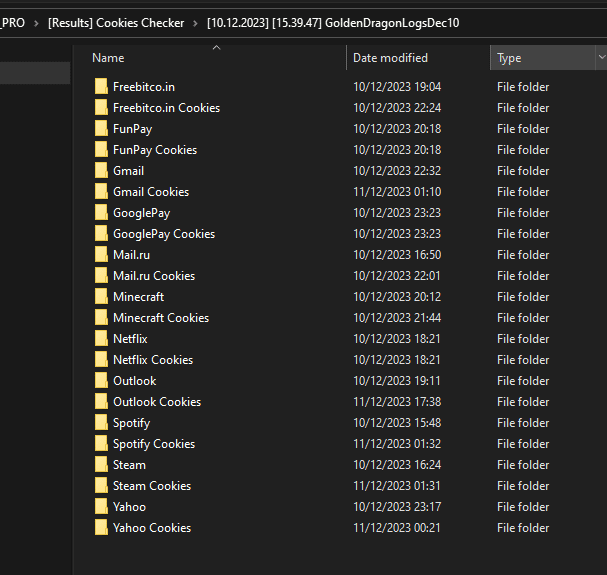The image size is (607, 575).
Task: Click the FunPay Cookies folder icon
Action: point(101,150)
